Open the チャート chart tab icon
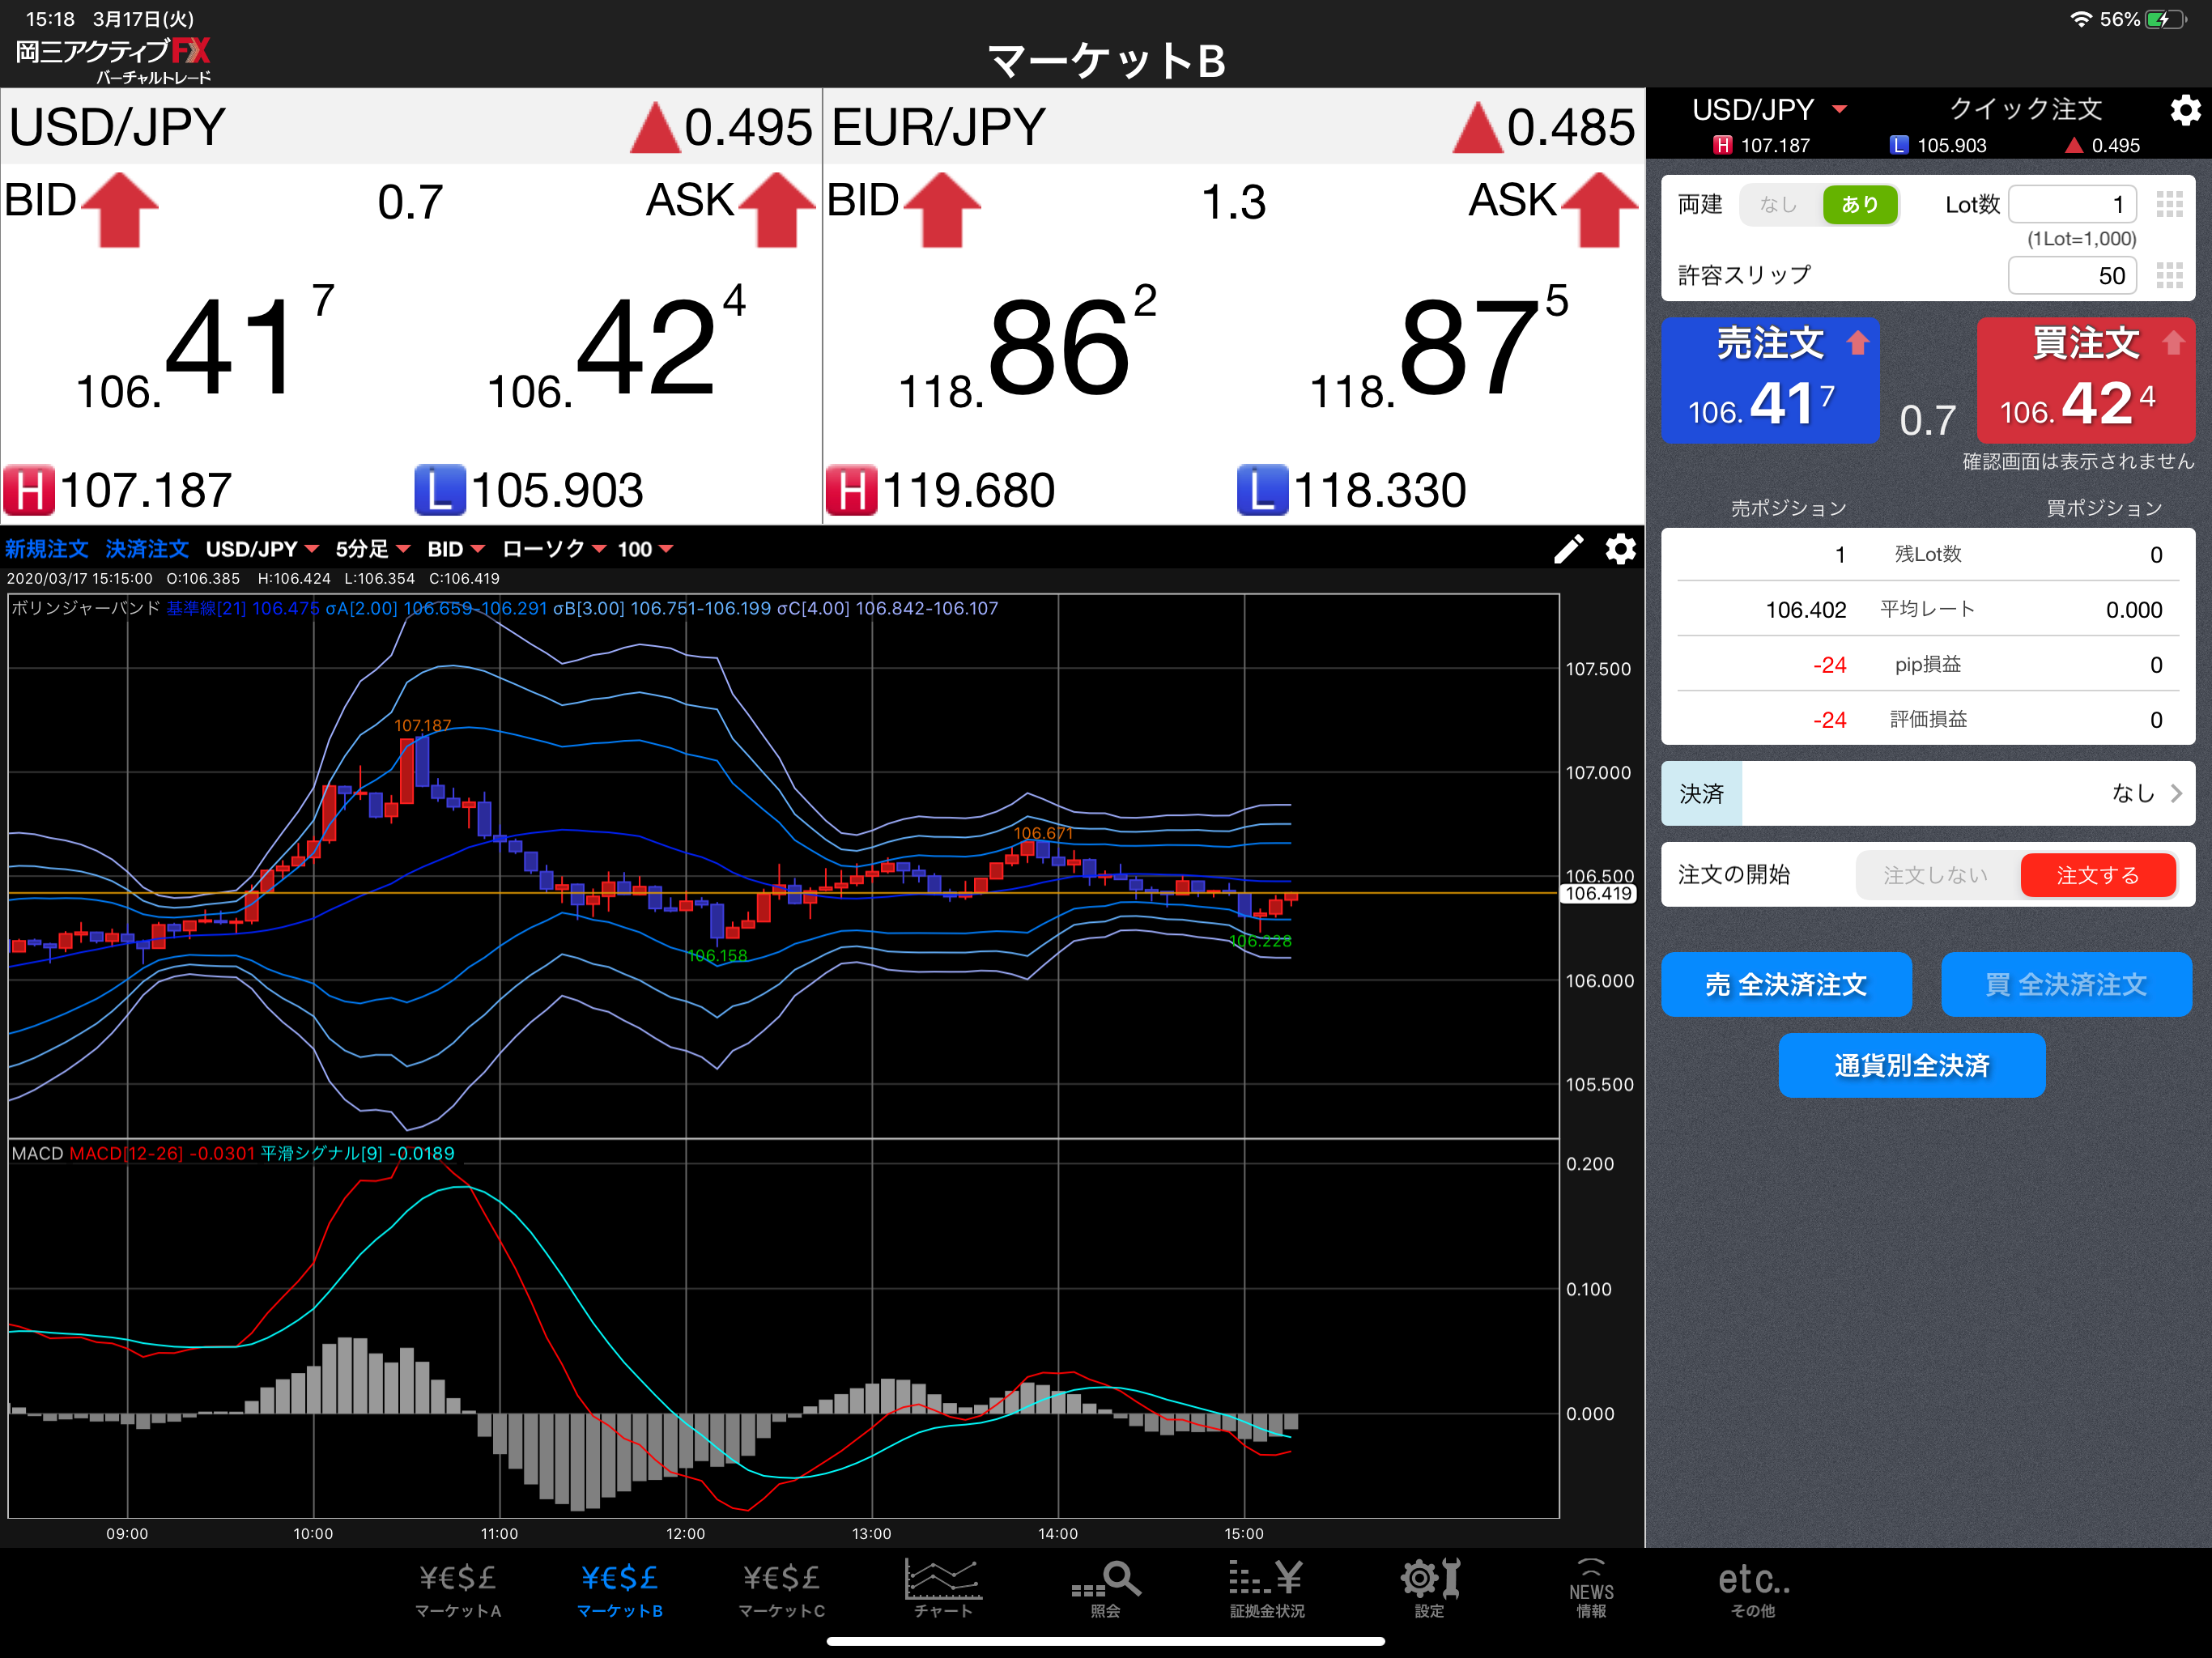The image size is (2212, 1658). coord(942,1588)
